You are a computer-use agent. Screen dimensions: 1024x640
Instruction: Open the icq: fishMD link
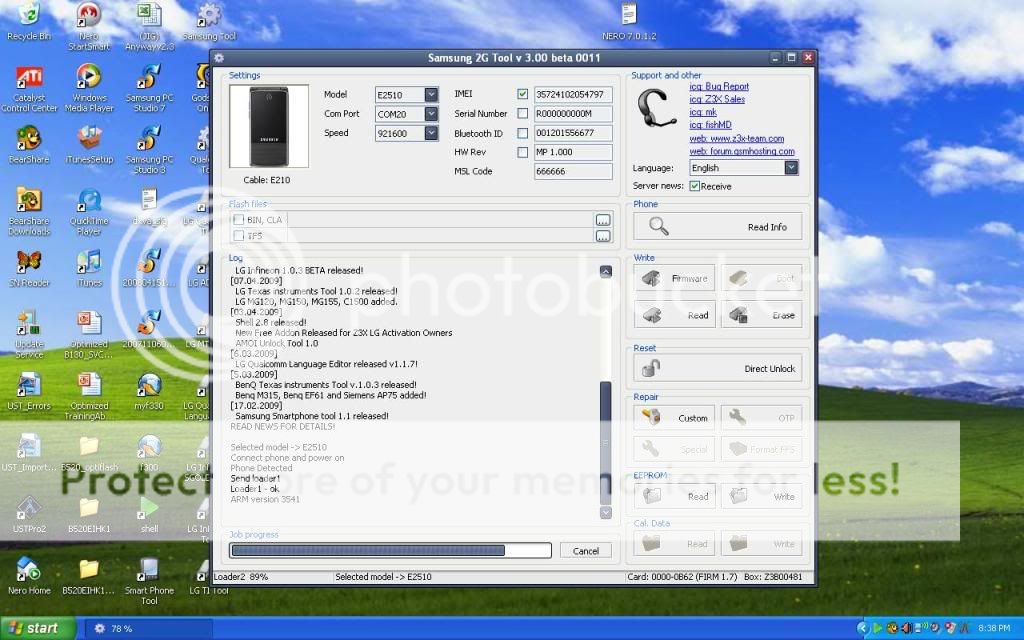(711, 125)
